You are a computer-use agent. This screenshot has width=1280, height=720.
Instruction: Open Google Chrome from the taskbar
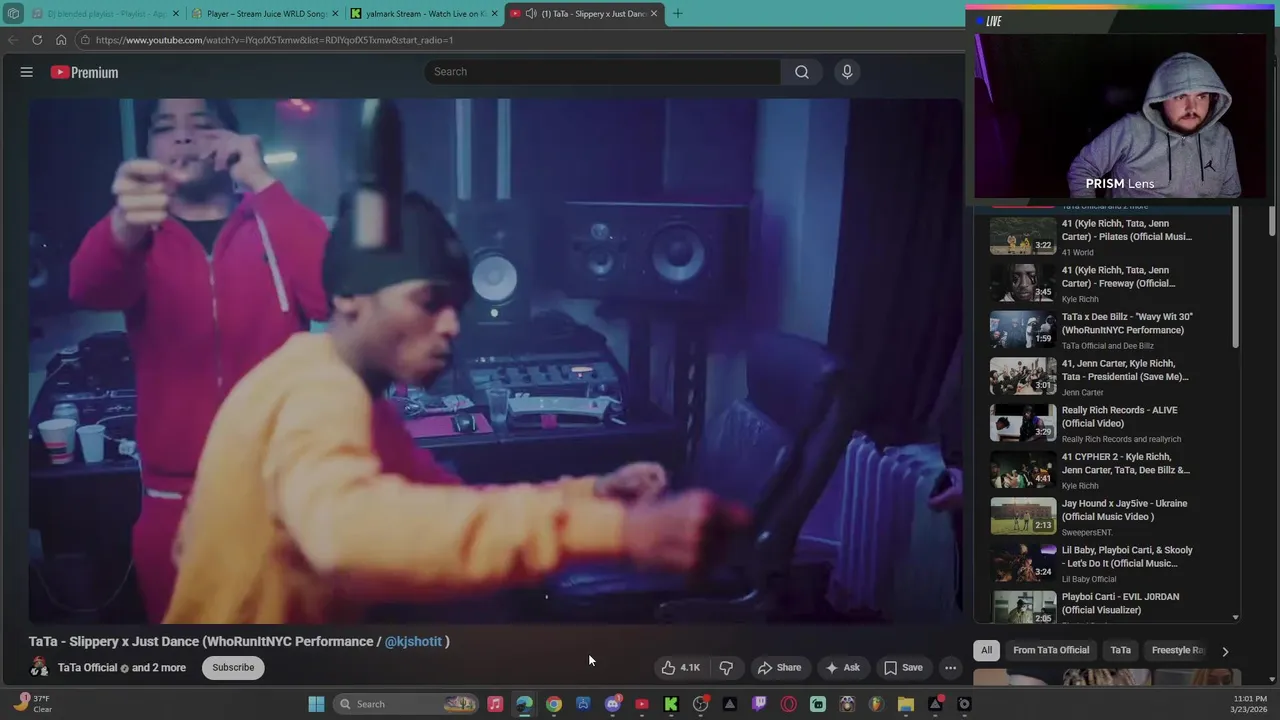click(x=553, y=704)
